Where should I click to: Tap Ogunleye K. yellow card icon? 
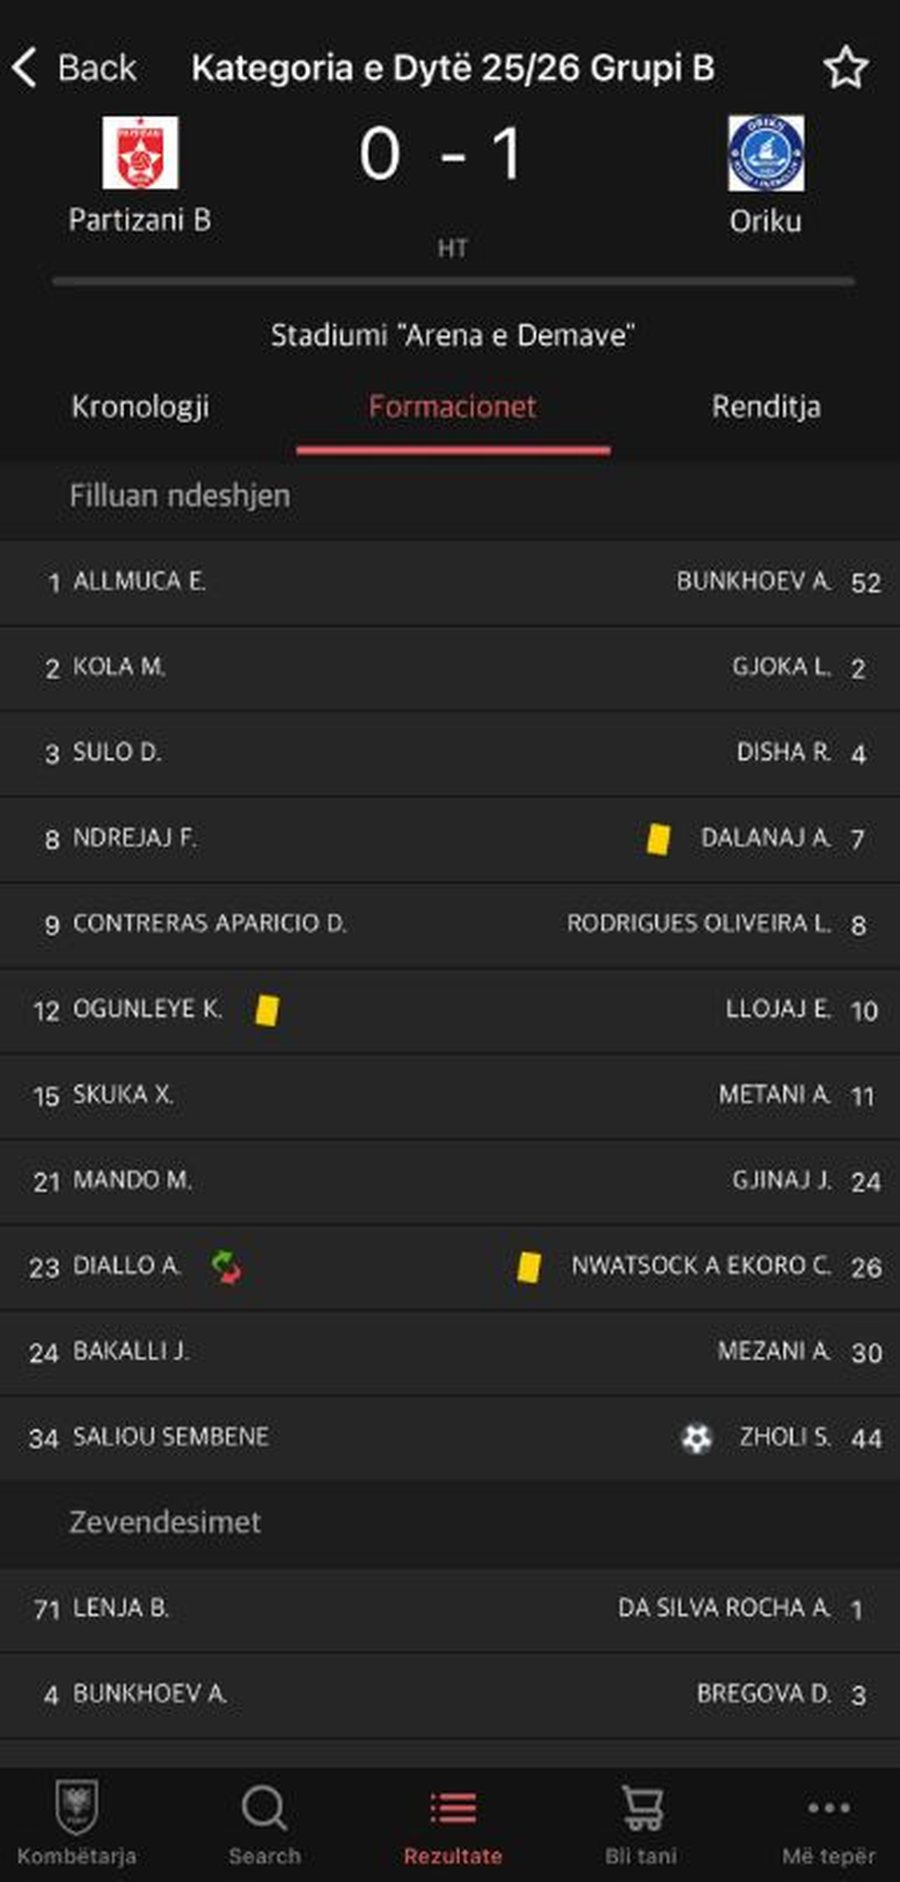pos(266,1010)
